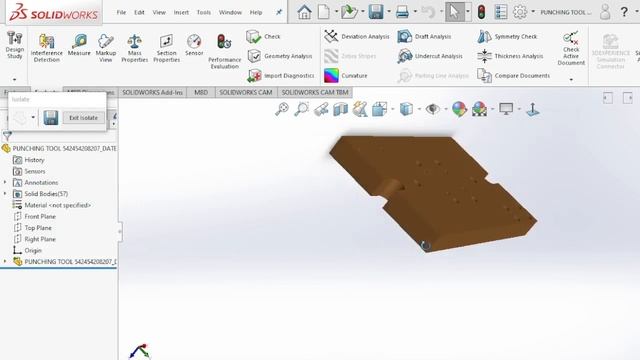Viewport: 640px width, 360px height.
Task: Switch to SOLIDWORKS CAM TBM tab
Action: point(315,93)
